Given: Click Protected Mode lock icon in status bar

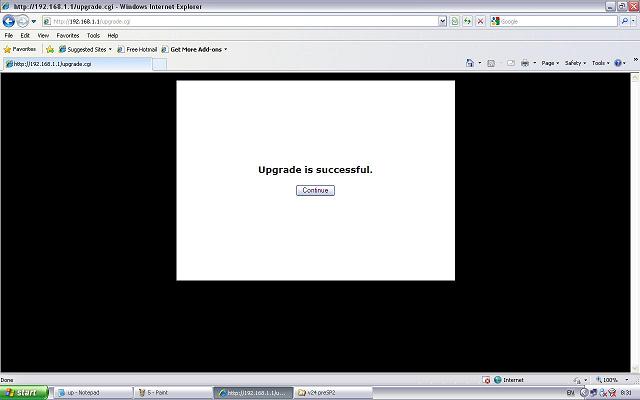Looking at the screenshot, I should pos(578,380).
